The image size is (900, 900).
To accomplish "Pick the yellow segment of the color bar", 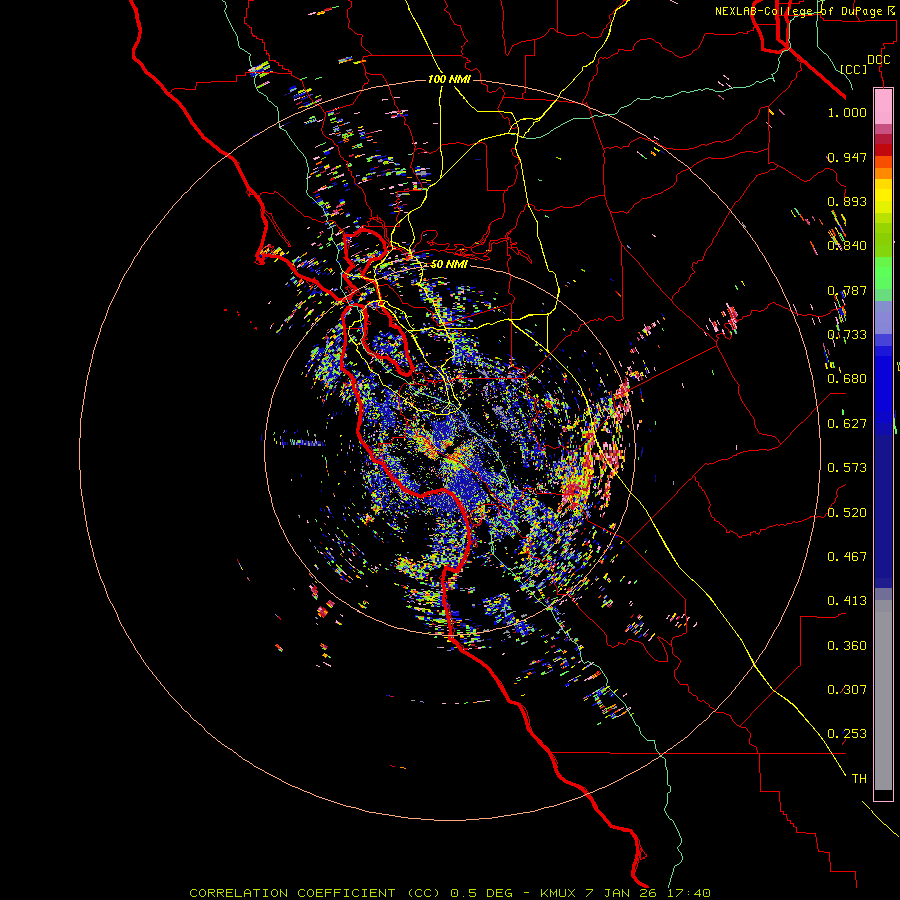I will [883, 196].
